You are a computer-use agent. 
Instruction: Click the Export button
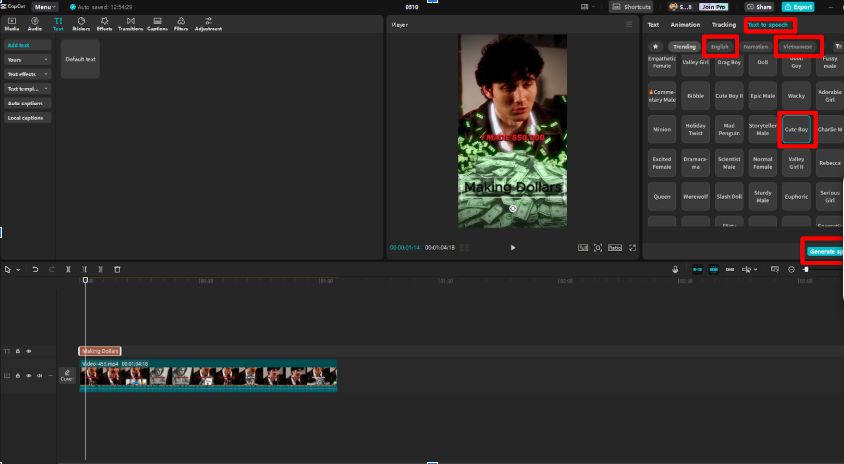[x=798, y=6]
